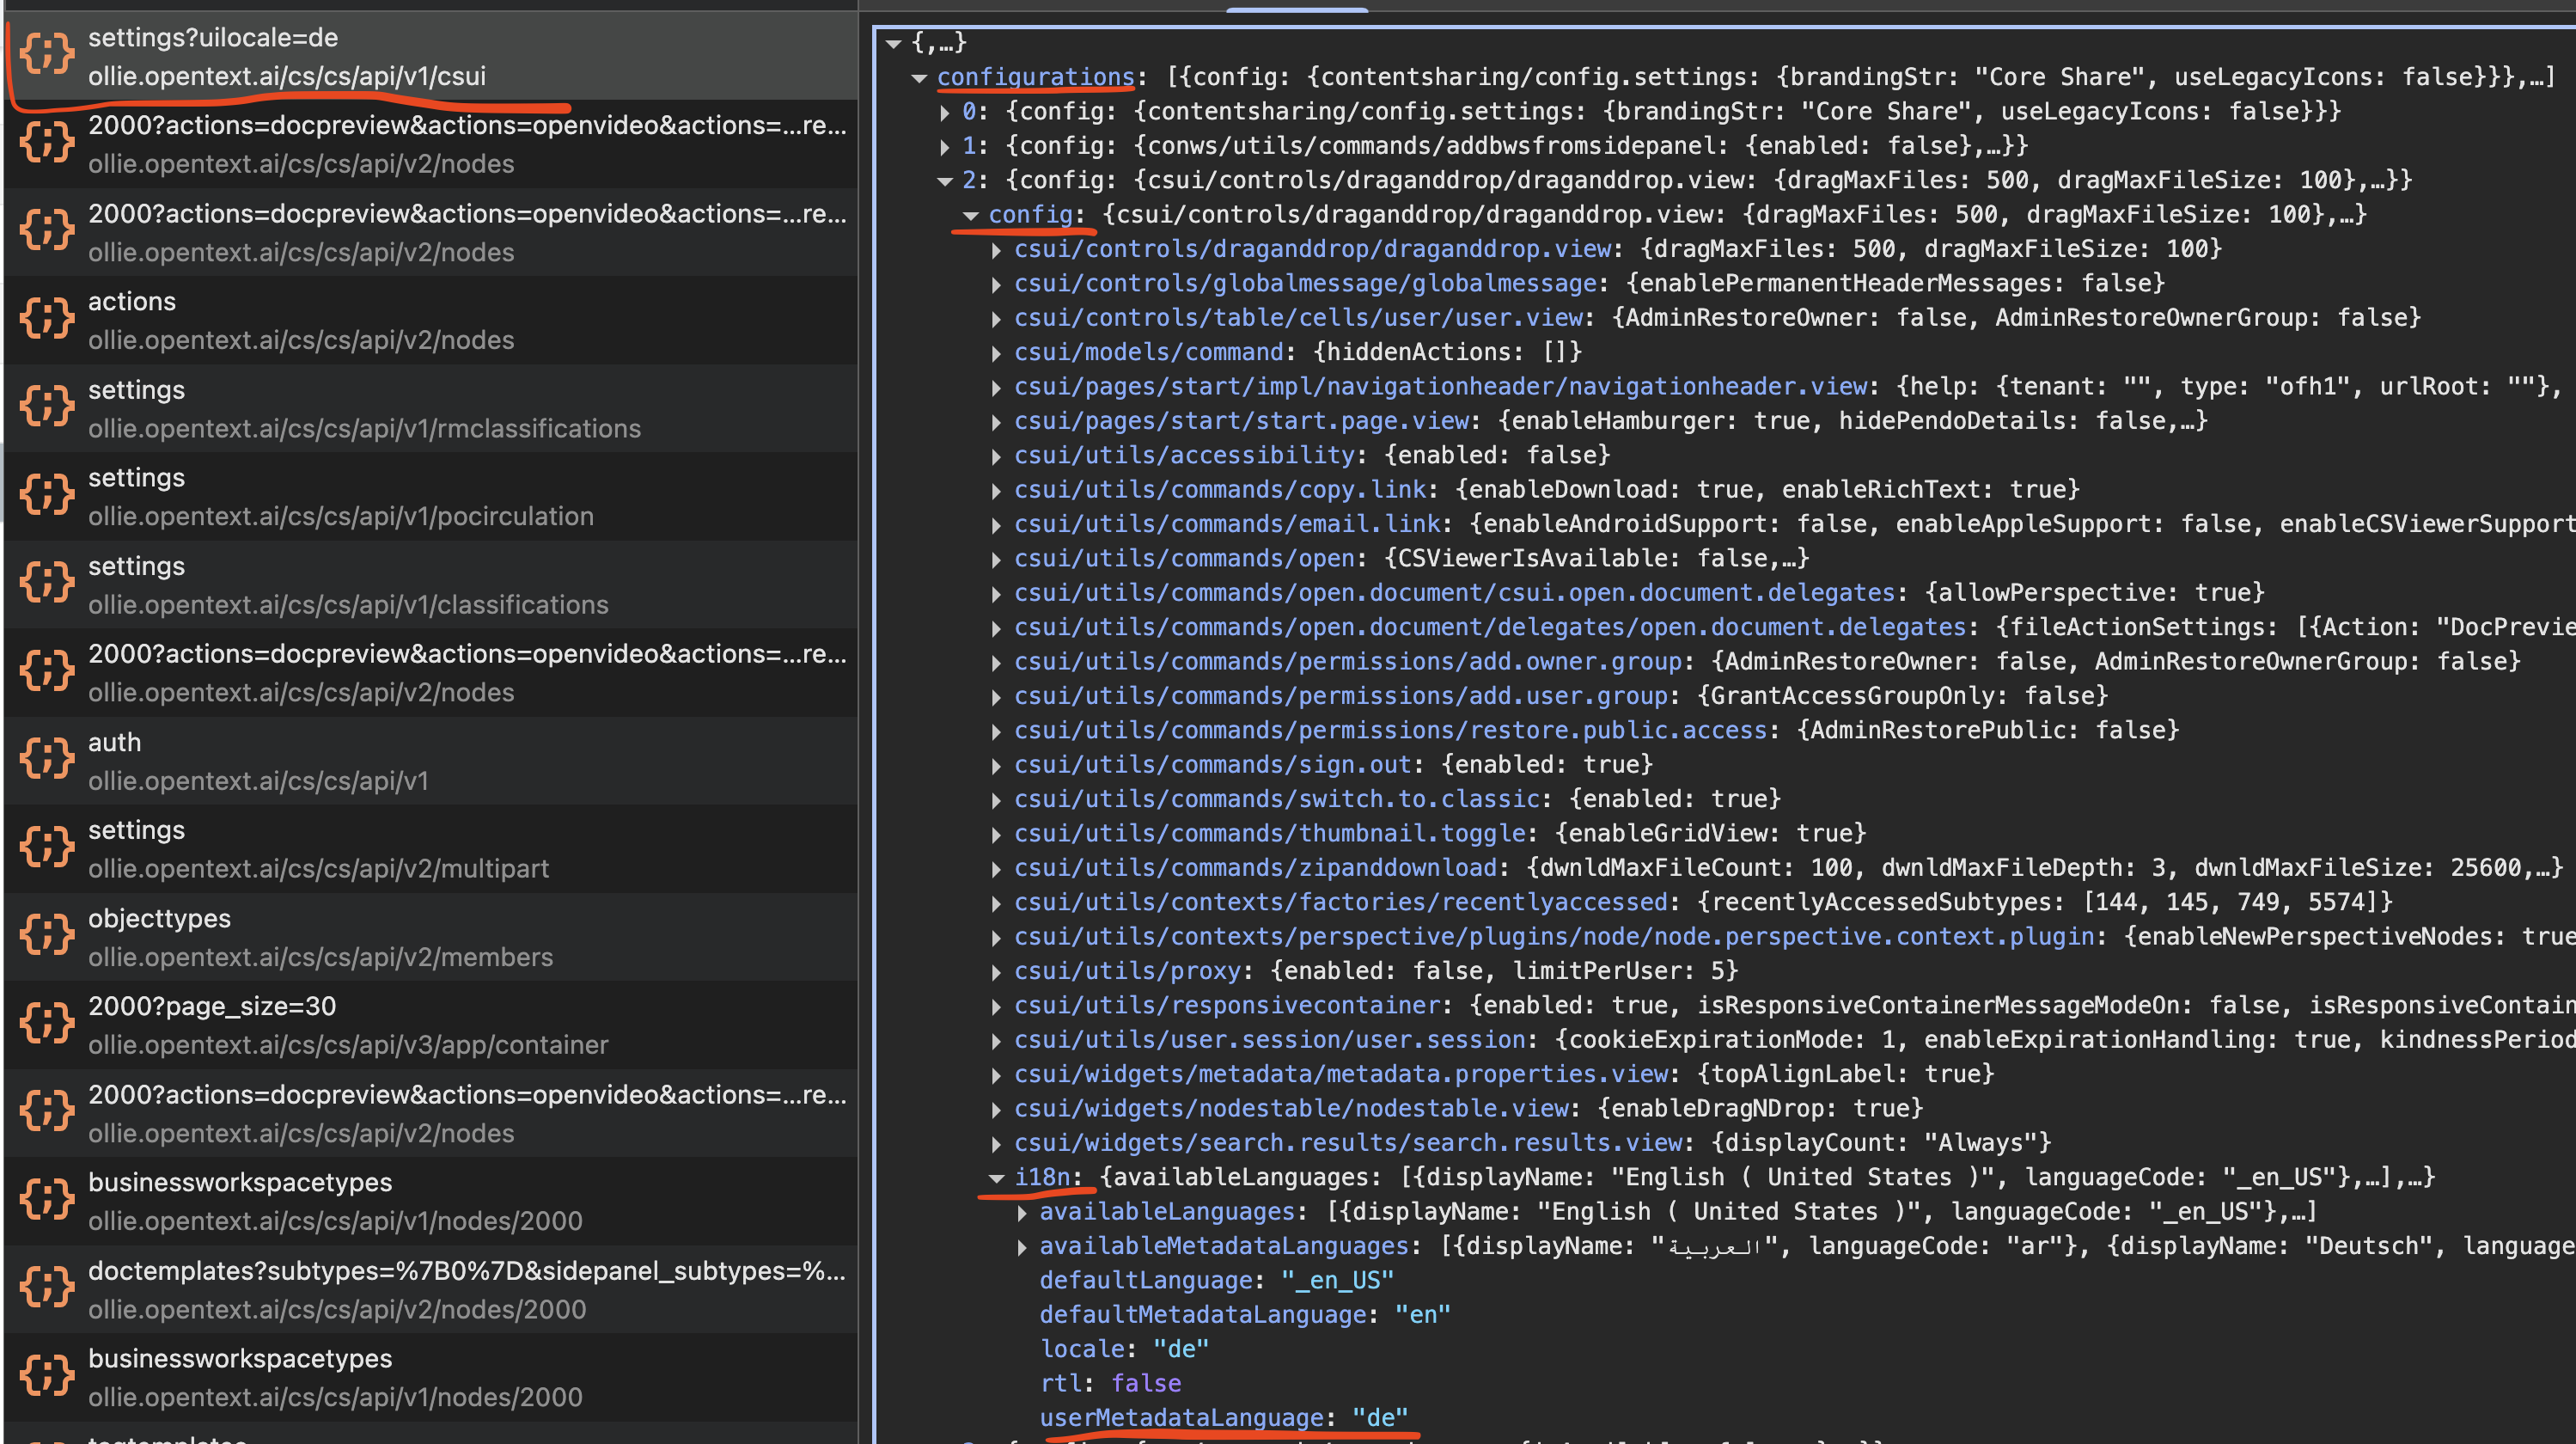
Task: Click csui/widgets/metadata/metadata.properties.view key
Action: click(x=1341, y=1074)
